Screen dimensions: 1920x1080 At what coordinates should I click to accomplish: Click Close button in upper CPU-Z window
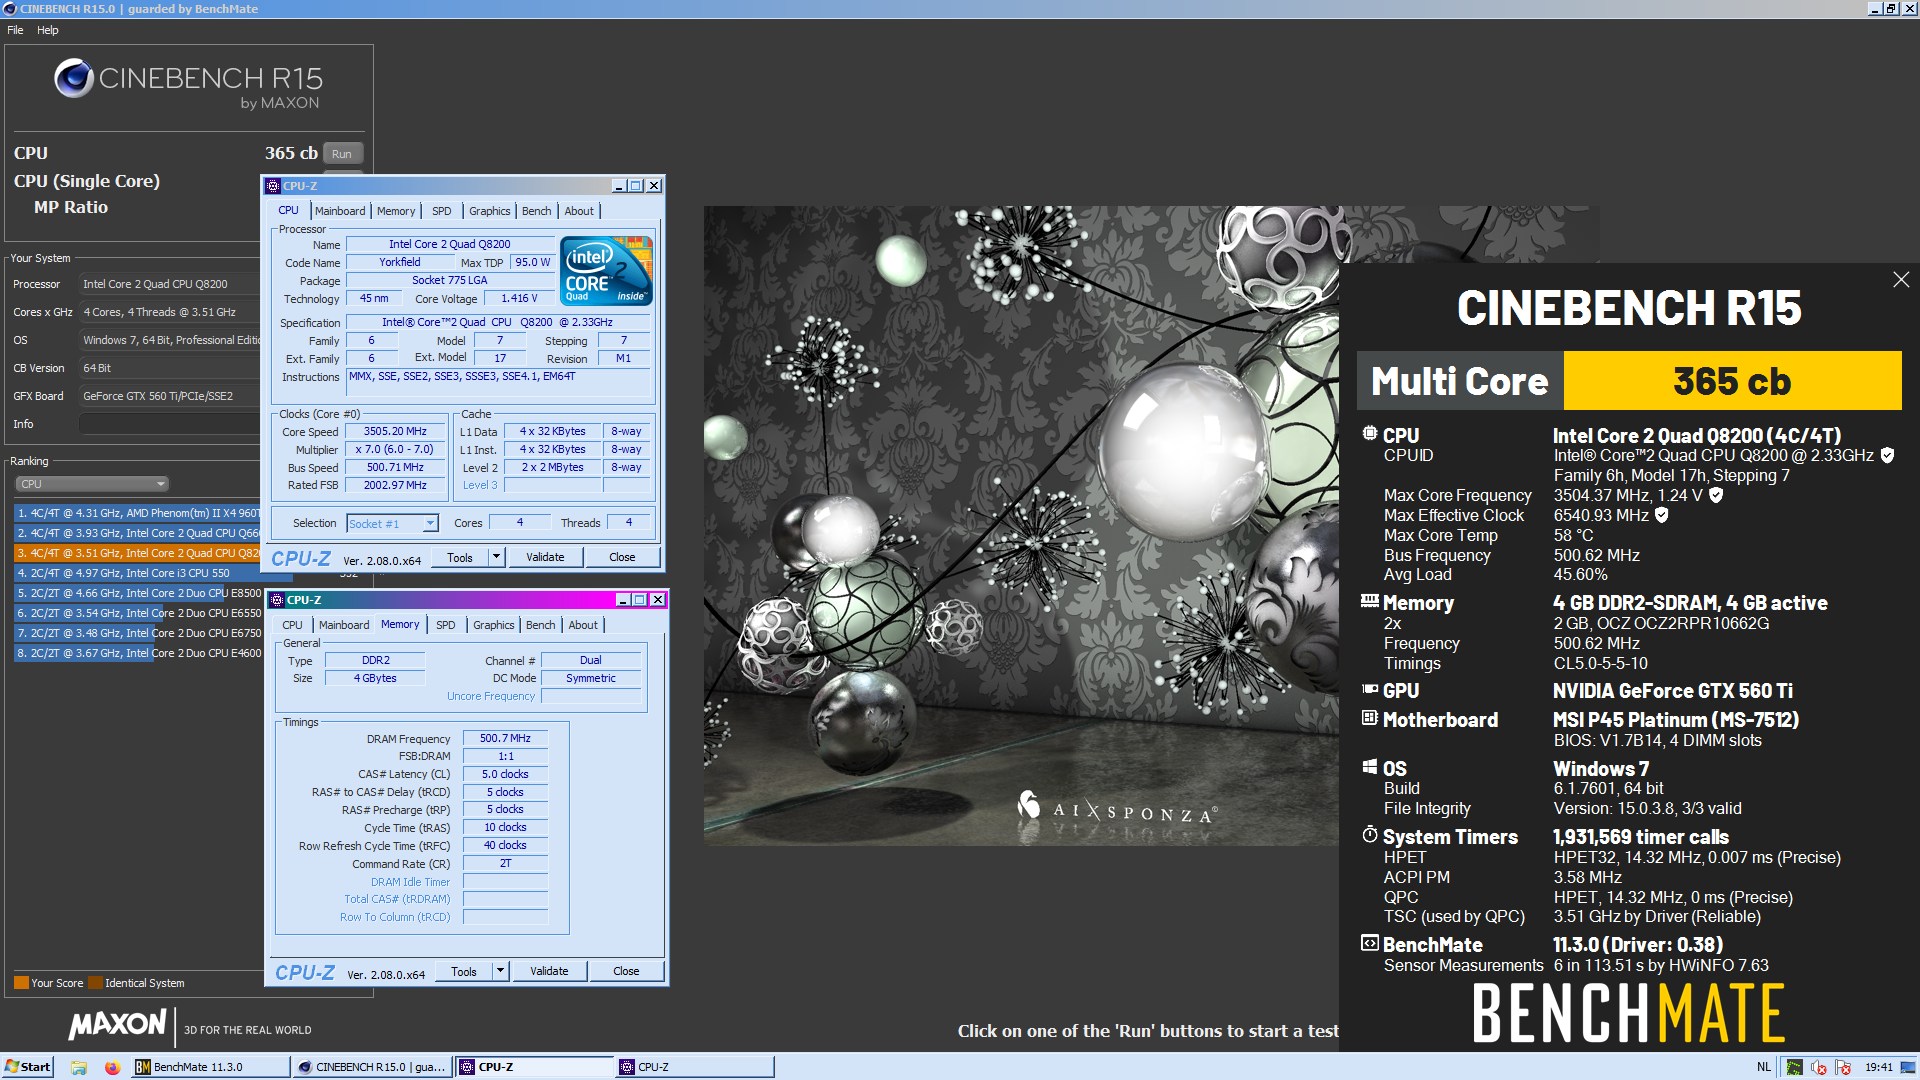click(622, 557)
